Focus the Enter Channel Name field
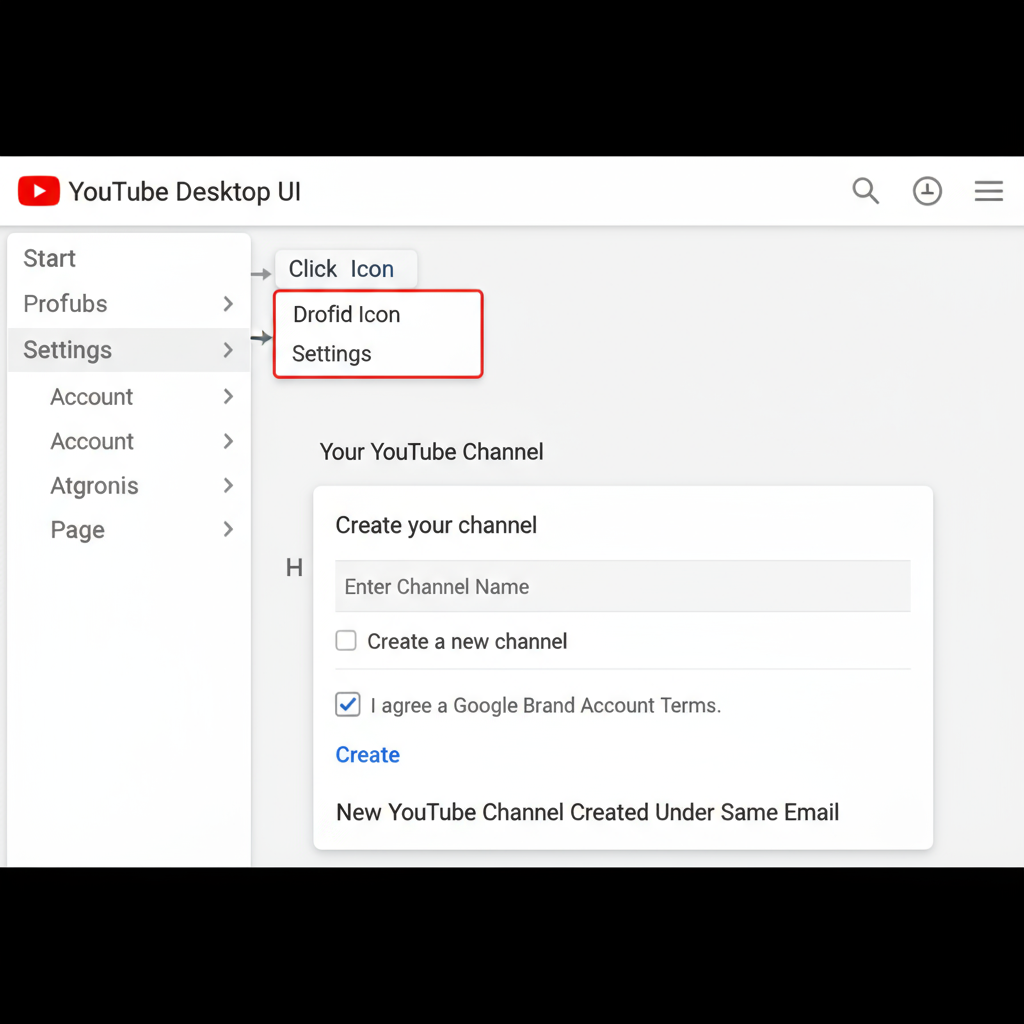 (x=622, y=586)
